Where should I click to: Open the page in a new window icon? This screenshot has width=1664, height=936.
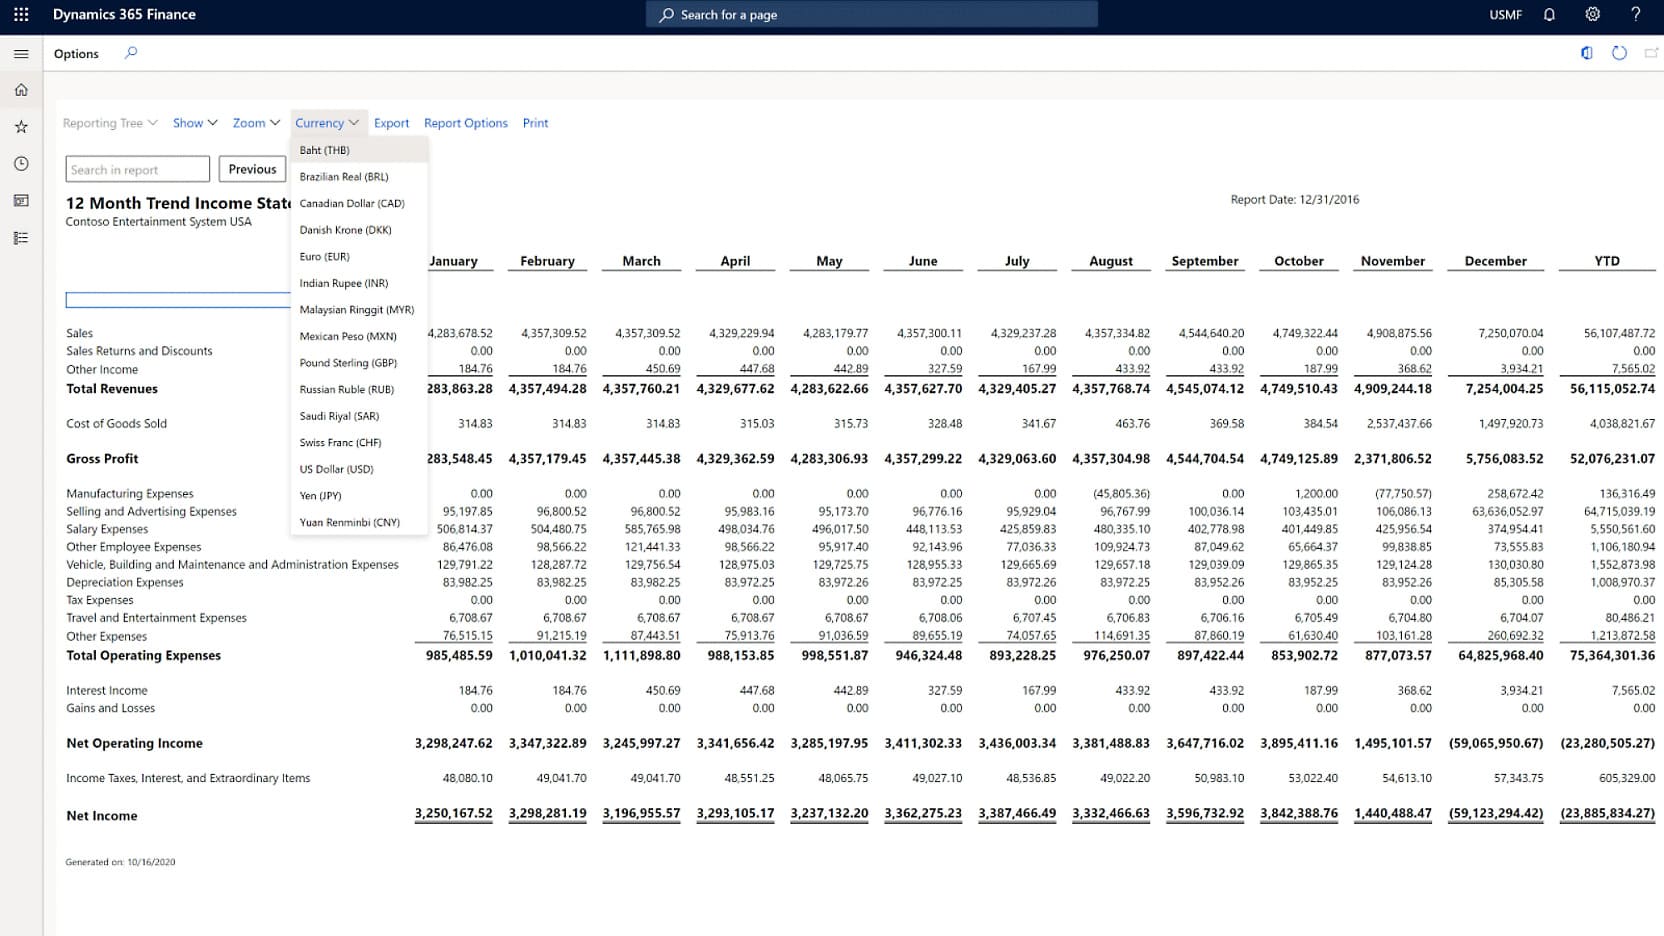click(1651, 53)
